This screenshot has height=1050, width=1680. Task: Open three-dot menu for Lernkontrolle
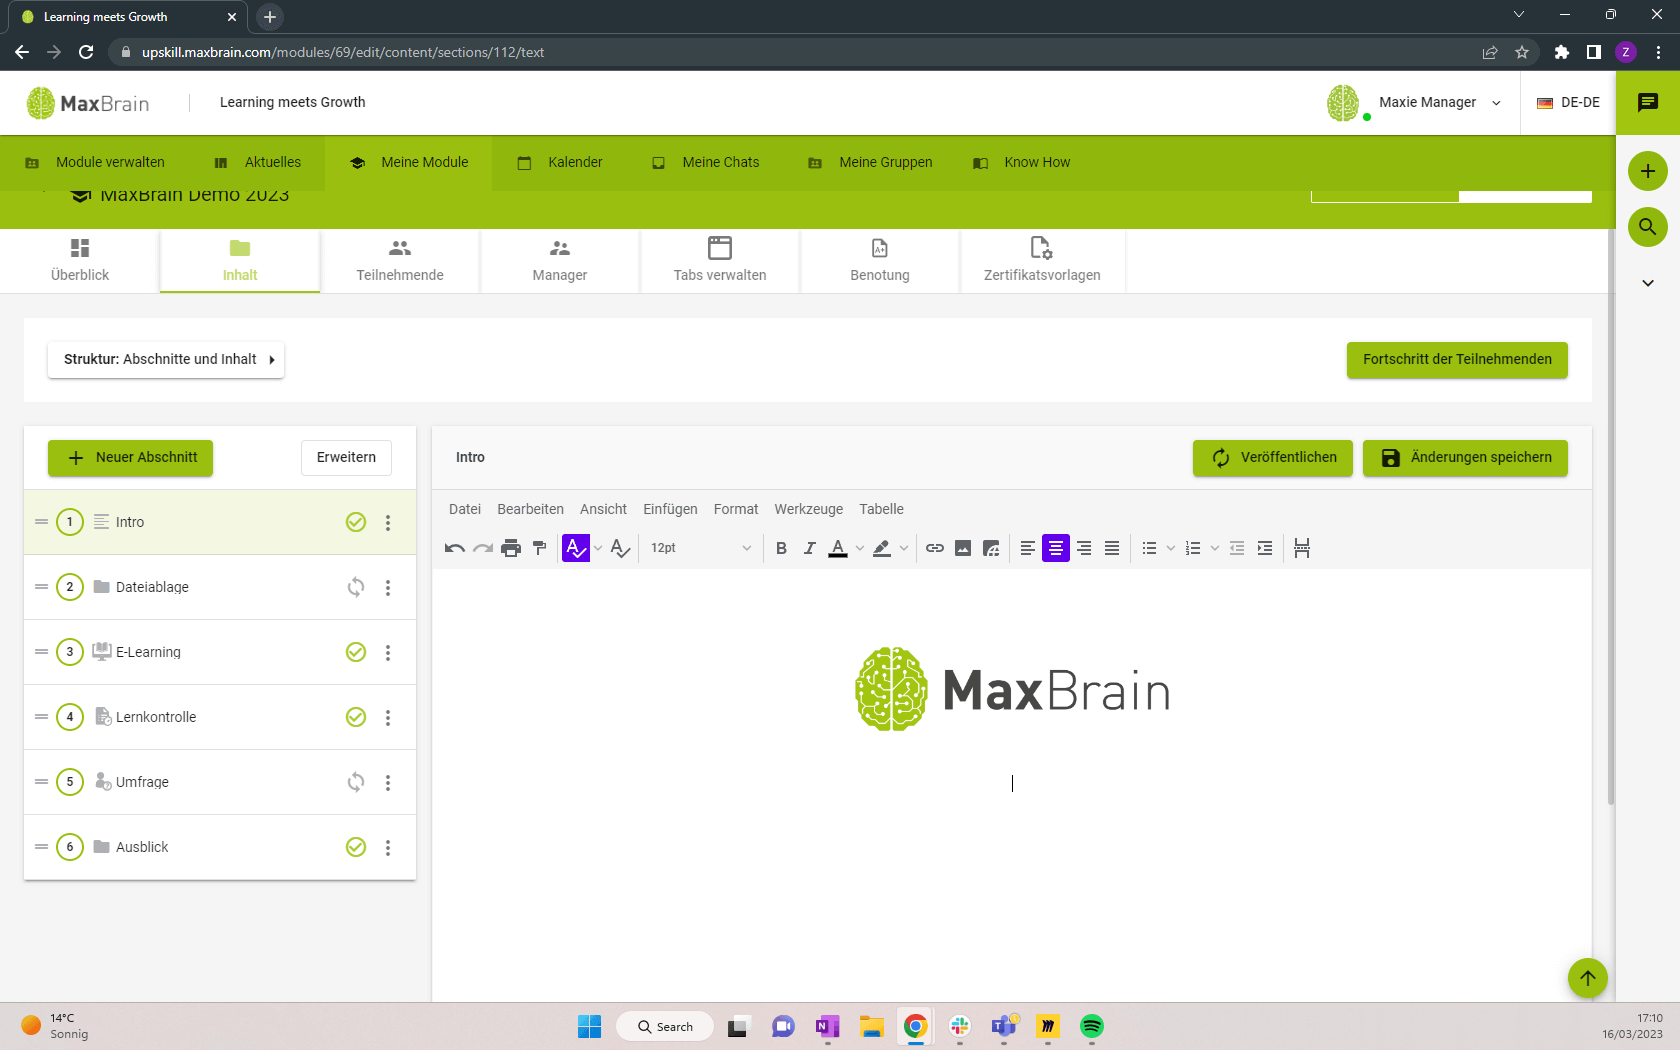click(388, 718)
